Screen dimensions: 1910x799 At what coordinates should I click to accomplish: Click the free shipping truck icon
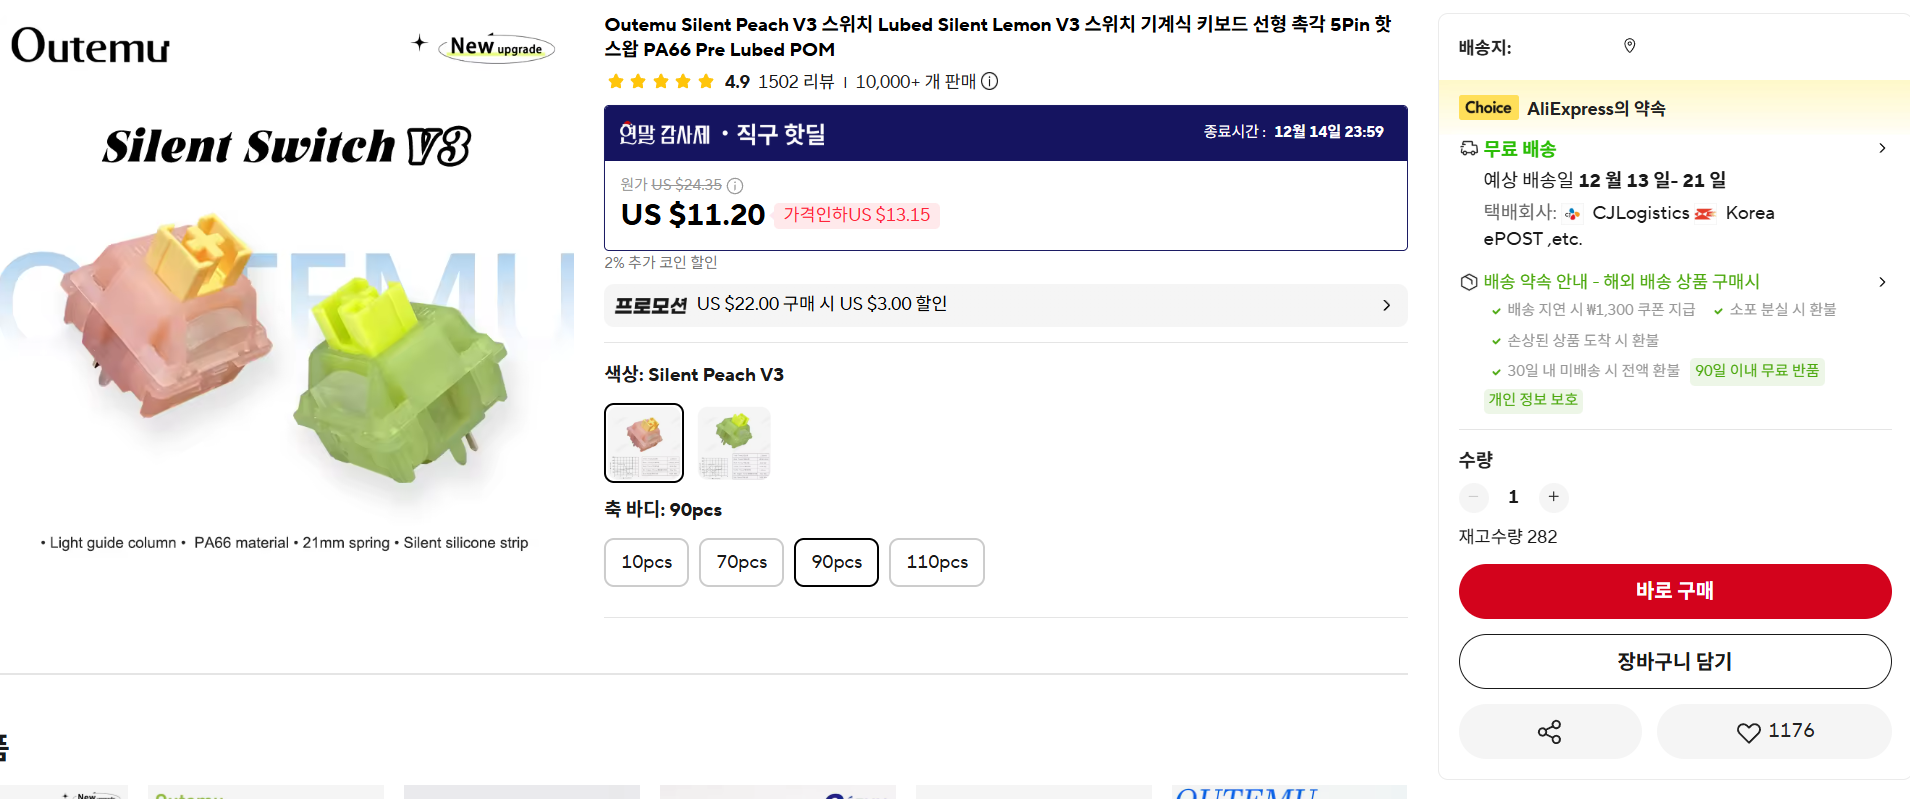tap(1469, 148)
